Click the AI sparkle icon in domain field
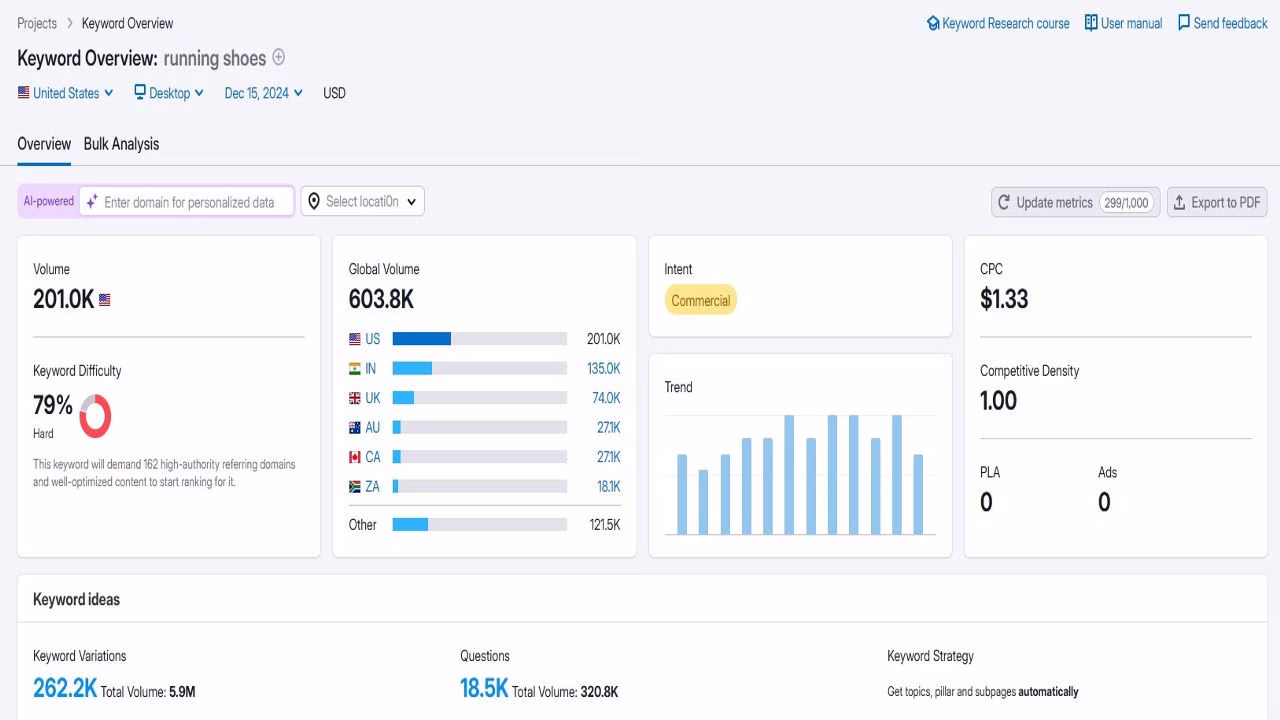Viewport: 1280px width, 720px height. click(x=91, y=201)
